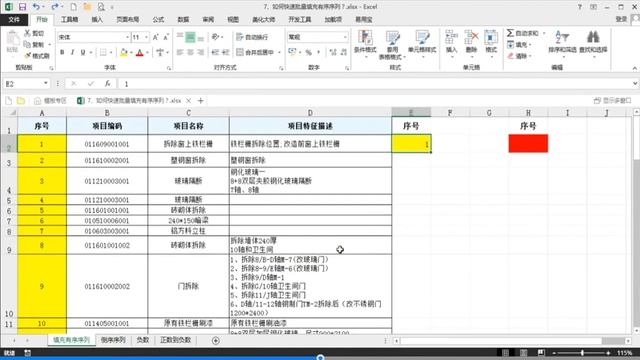Collapse the ribbon with the up chevron
640x360 pixels.
pyautogui.click(x=635, y=68)
